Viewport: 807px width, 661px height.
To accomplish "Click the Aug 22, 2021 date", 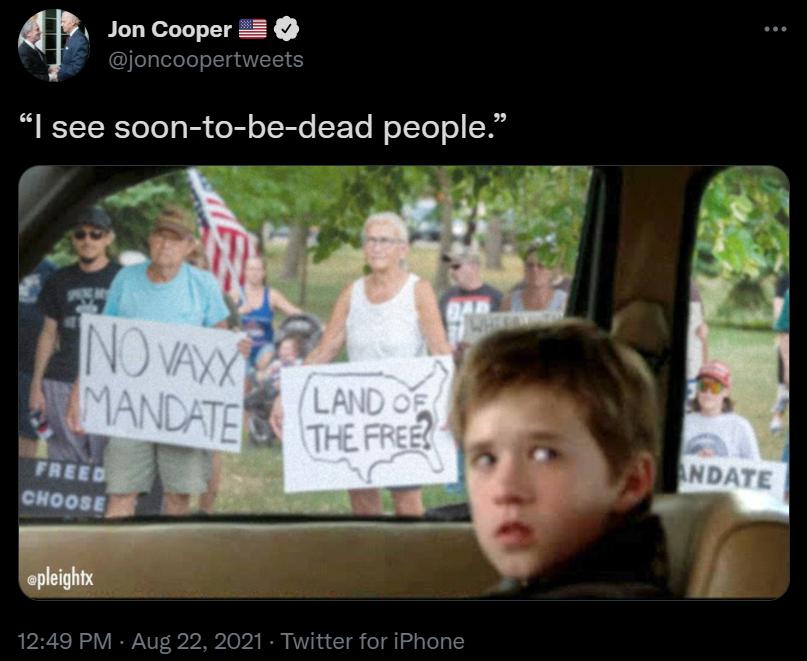I will point(197,641).
